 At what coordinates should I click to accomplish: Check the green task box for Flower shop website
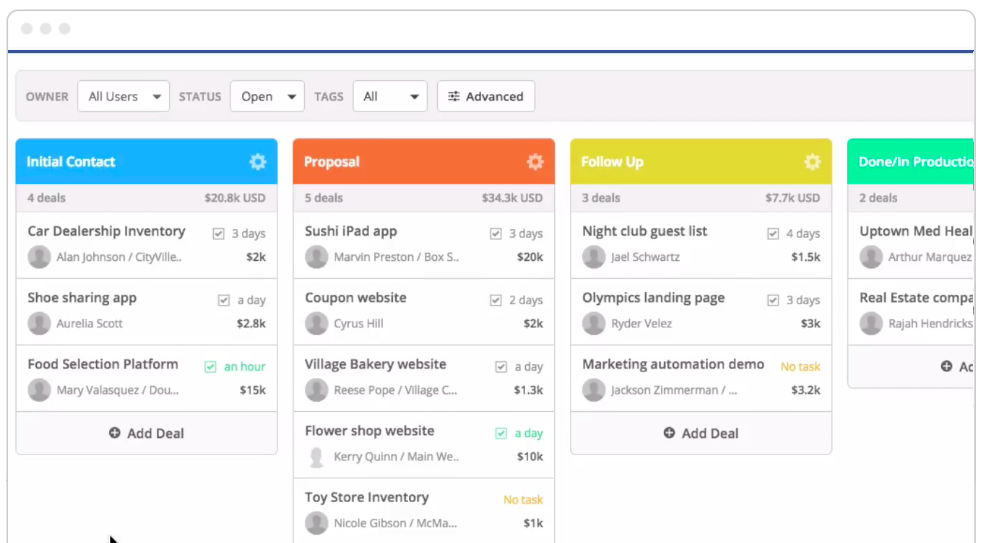tap(501, 434)
